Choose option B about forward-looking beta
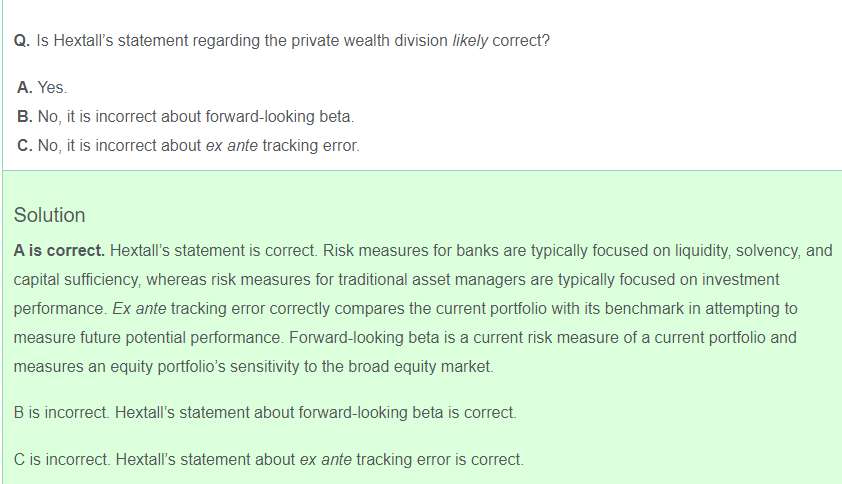This screenshot has height=484, width=842. 185,117
